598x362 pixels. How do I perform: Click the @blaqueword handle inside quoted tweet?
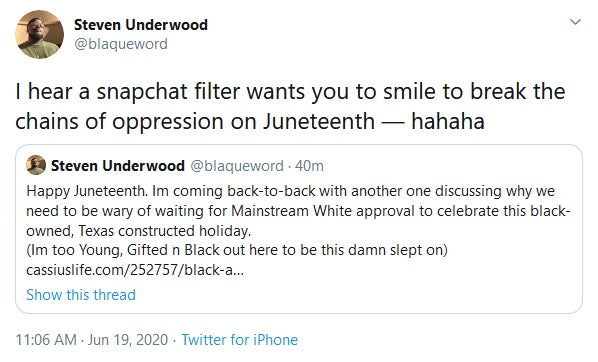(x=237, y=166)
